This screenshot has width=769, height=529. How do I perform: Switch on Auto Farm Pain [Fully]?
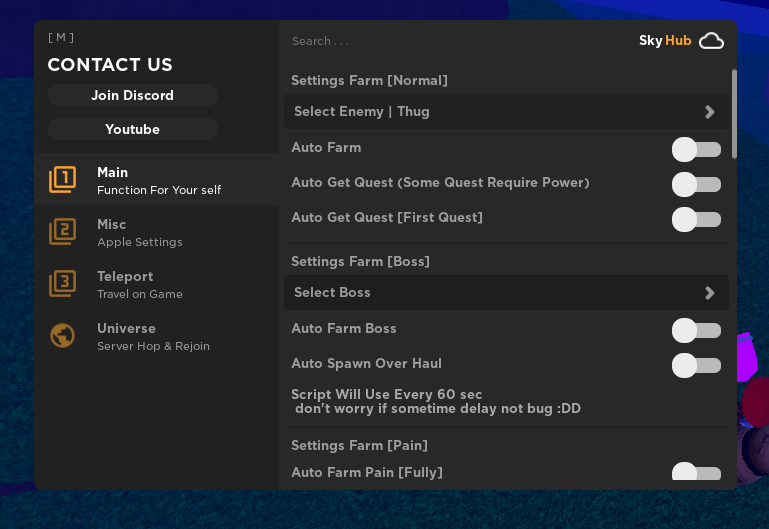click(696, 473)
